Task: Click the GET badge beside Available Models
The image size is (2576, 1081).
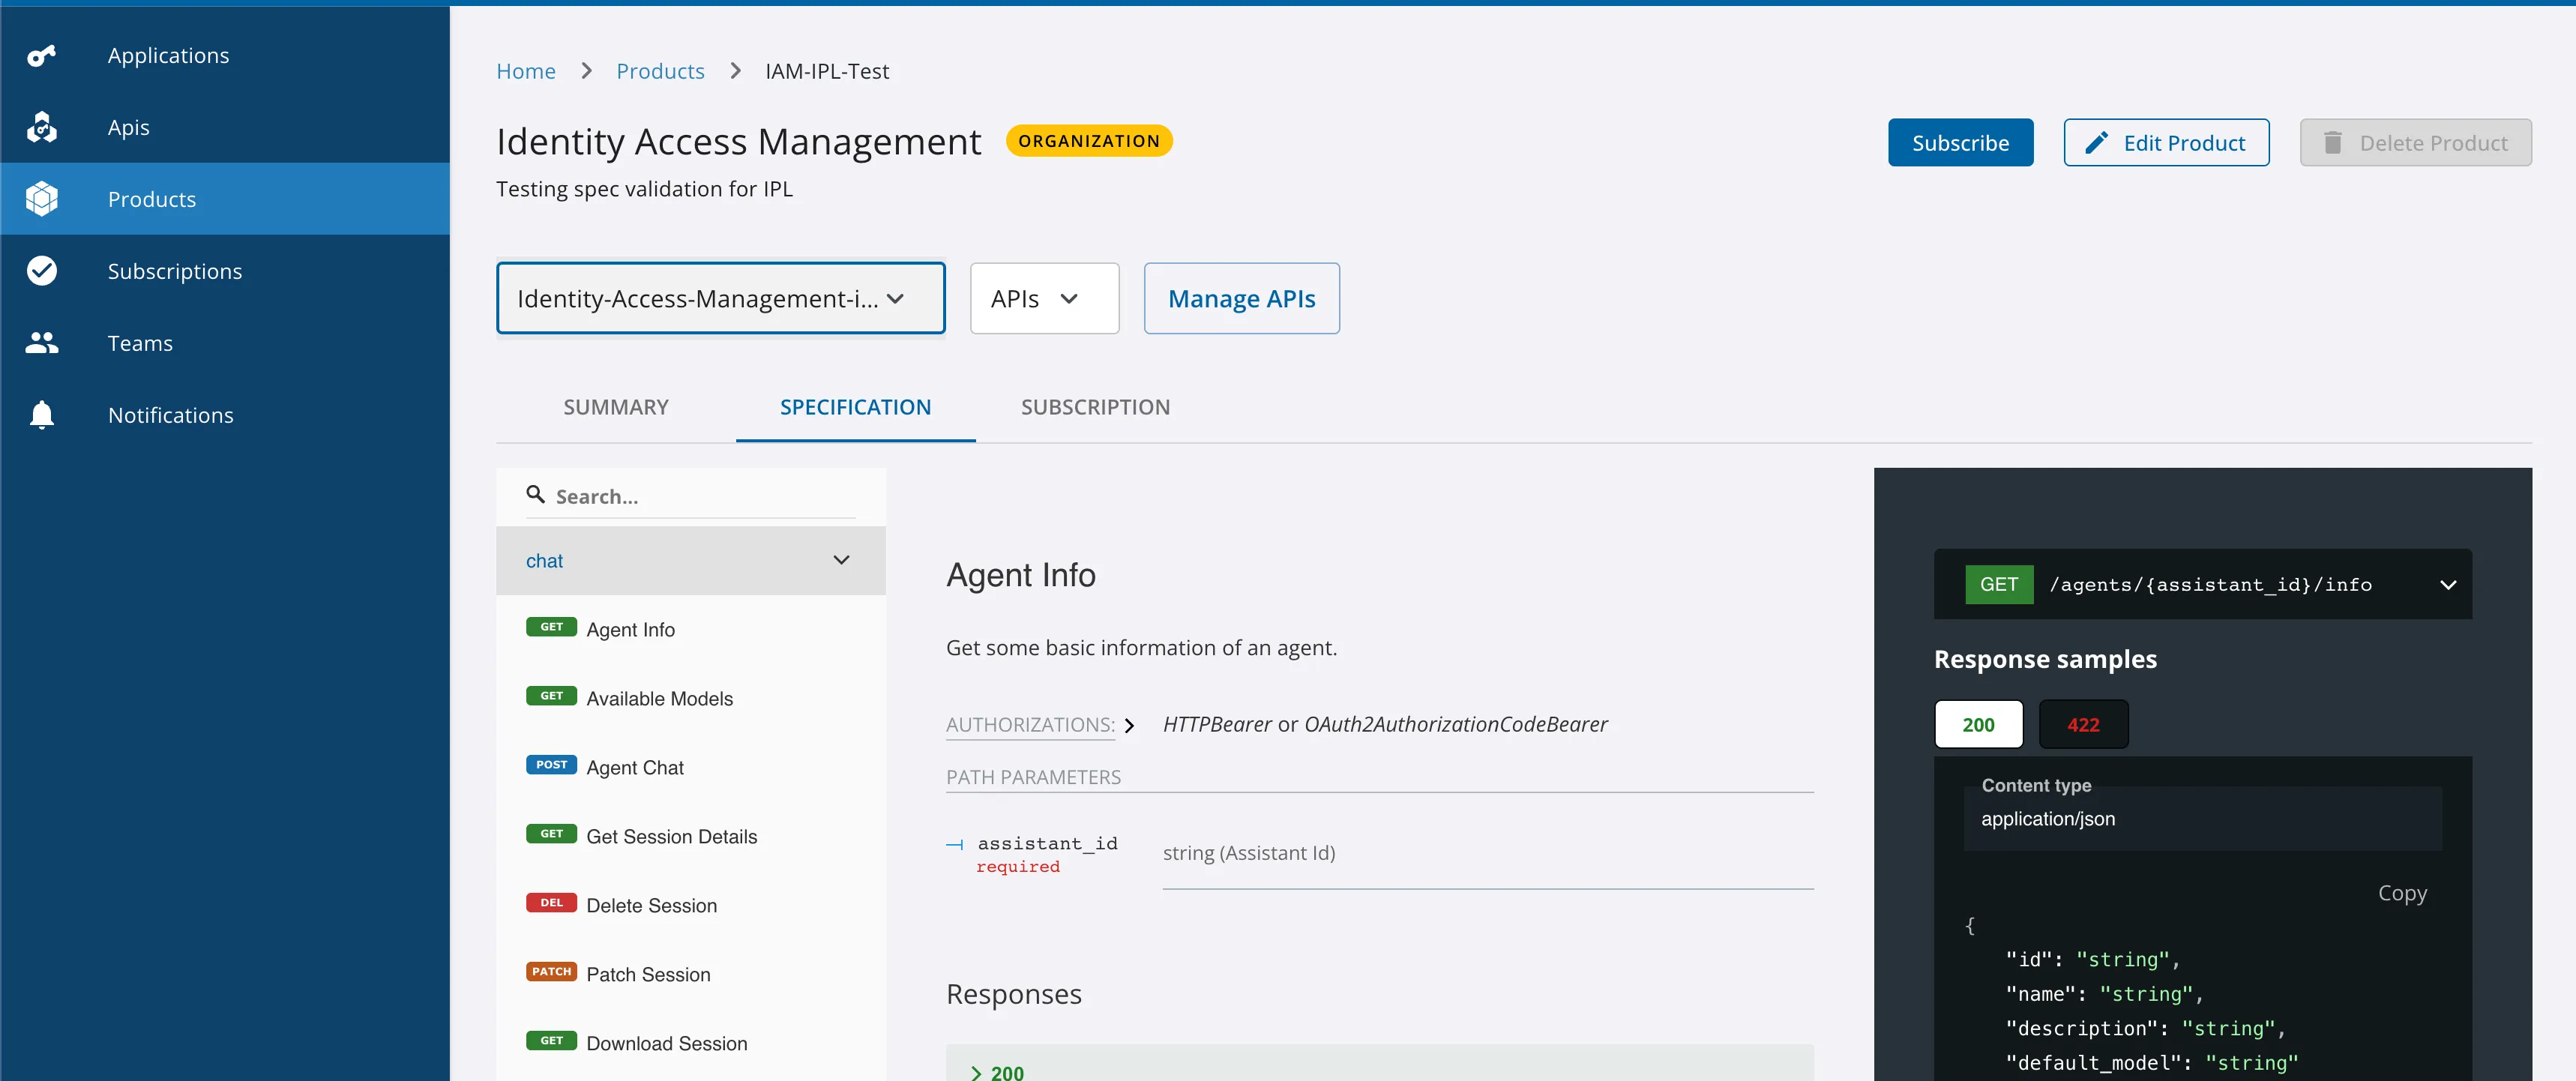Action: click(x=551, y=696)
